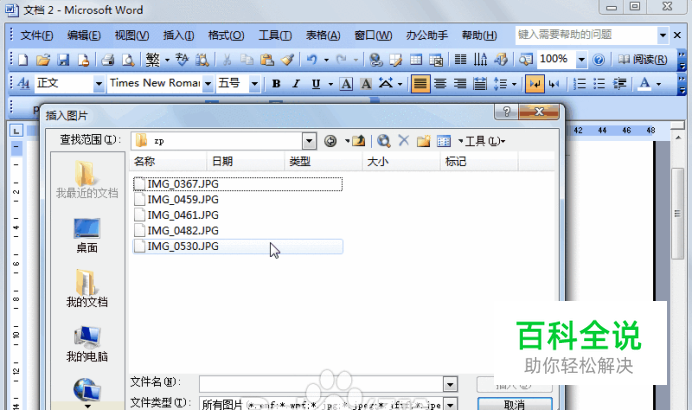Open the line spacing dropdown arrow
This screenshot has width=692, height=410.
click(514, 83)
